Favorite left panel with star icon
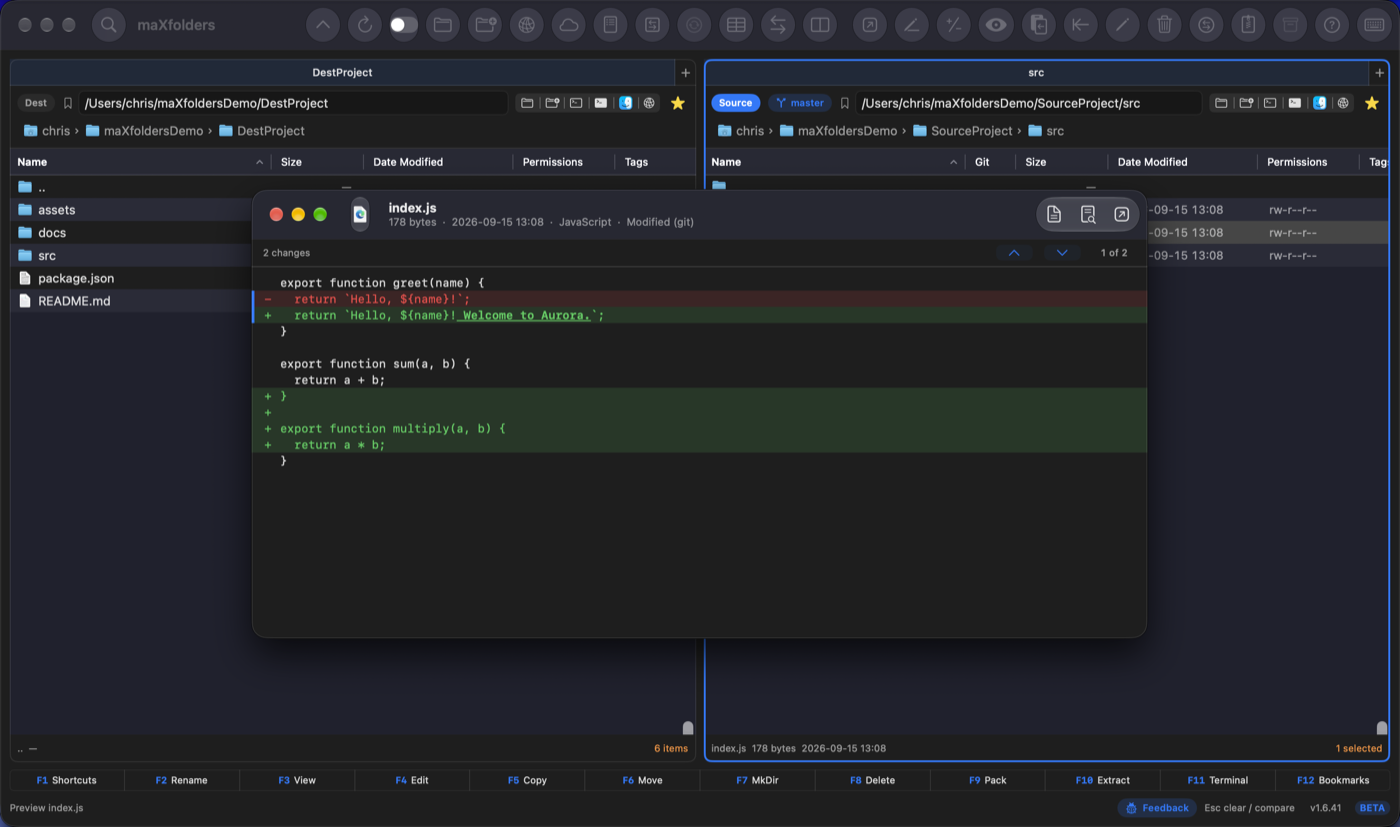This screenshot has height=827, width=1400. [677, 103]
